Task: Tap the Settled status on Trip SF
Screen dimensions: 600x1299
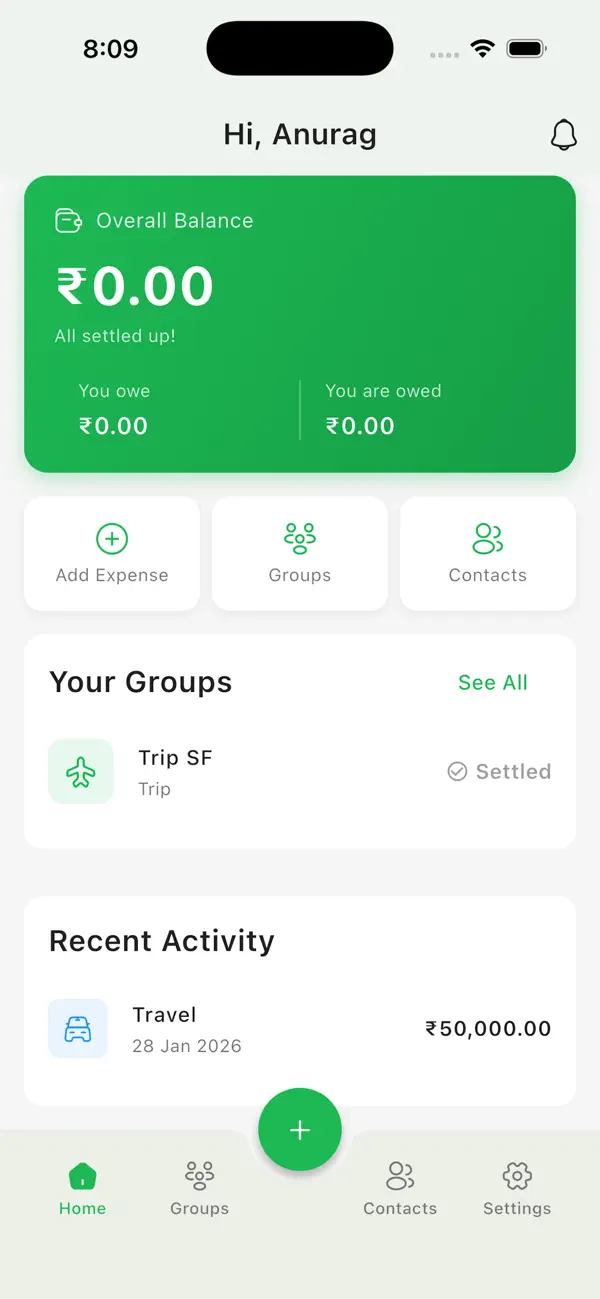Action: 498,771
